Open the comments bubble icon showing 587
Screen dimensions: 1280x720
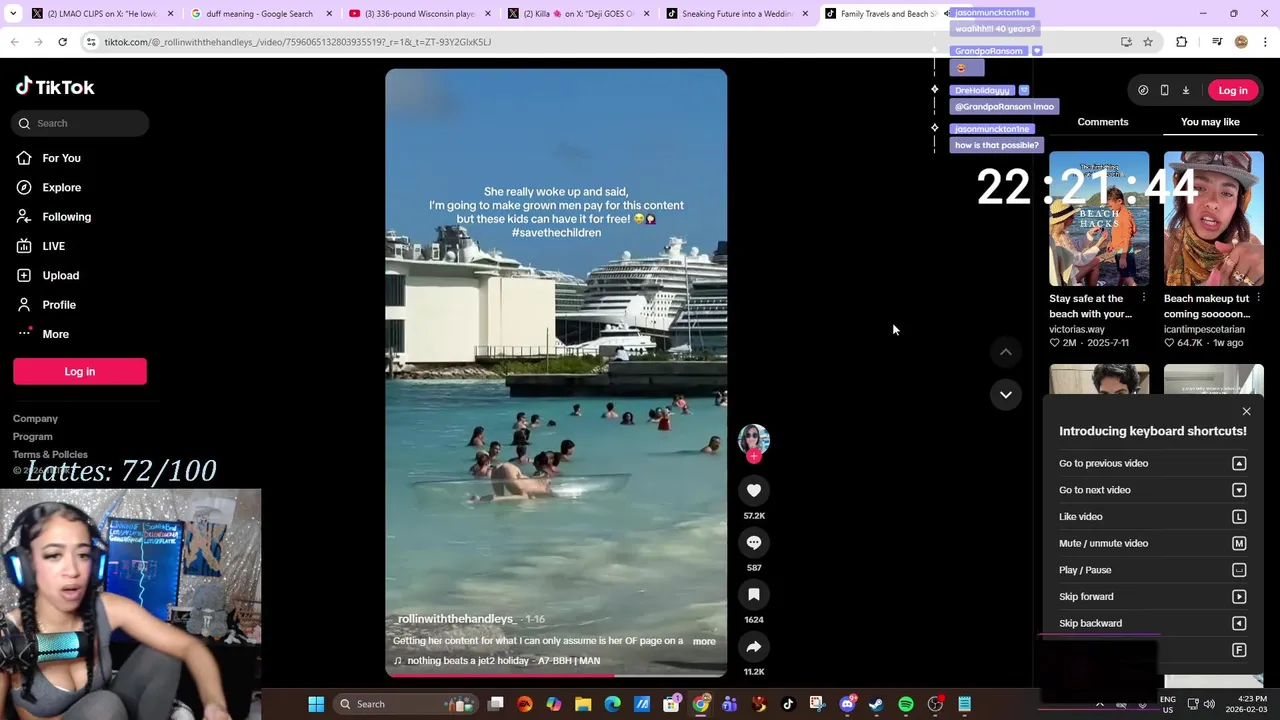click(754, 542)
